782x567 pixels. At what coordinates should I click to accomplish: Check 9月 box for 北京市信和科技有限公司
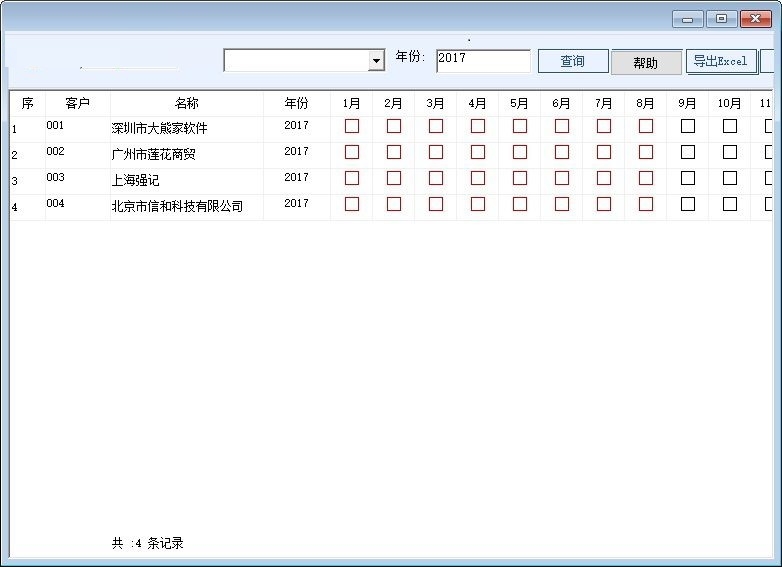click(688, 204)
